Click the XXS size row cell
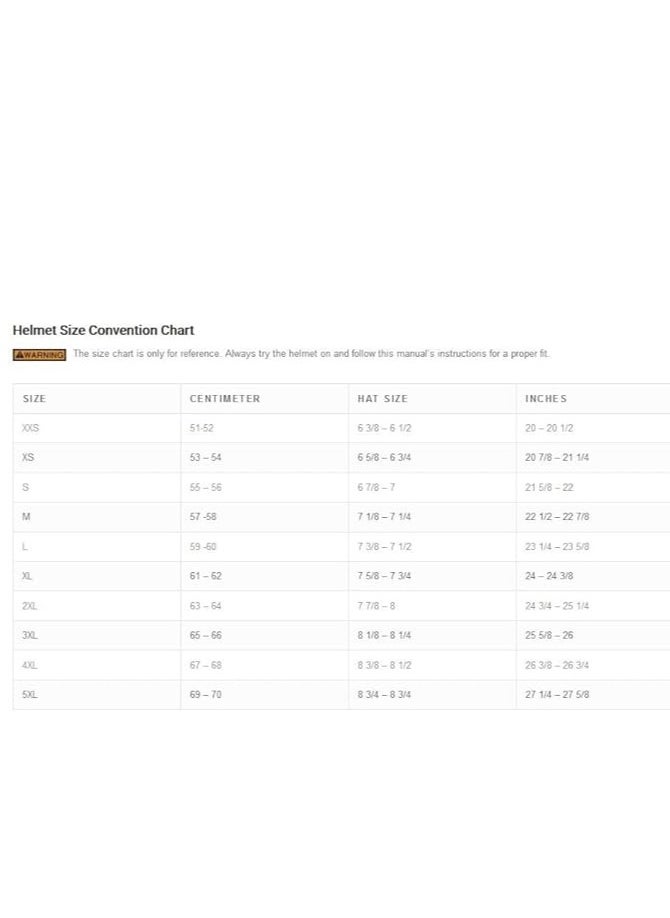670x918 pixels. click(x=97, y=428)
